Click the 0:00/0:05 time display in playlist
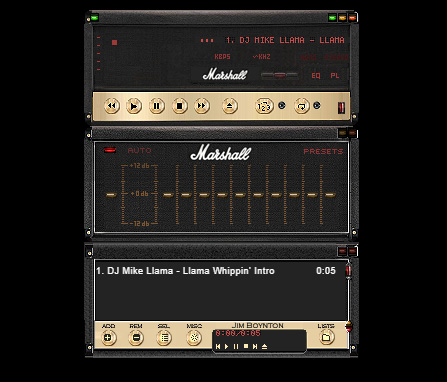The width and height of the screenshot is (447, 382). [x=238, y=333]
